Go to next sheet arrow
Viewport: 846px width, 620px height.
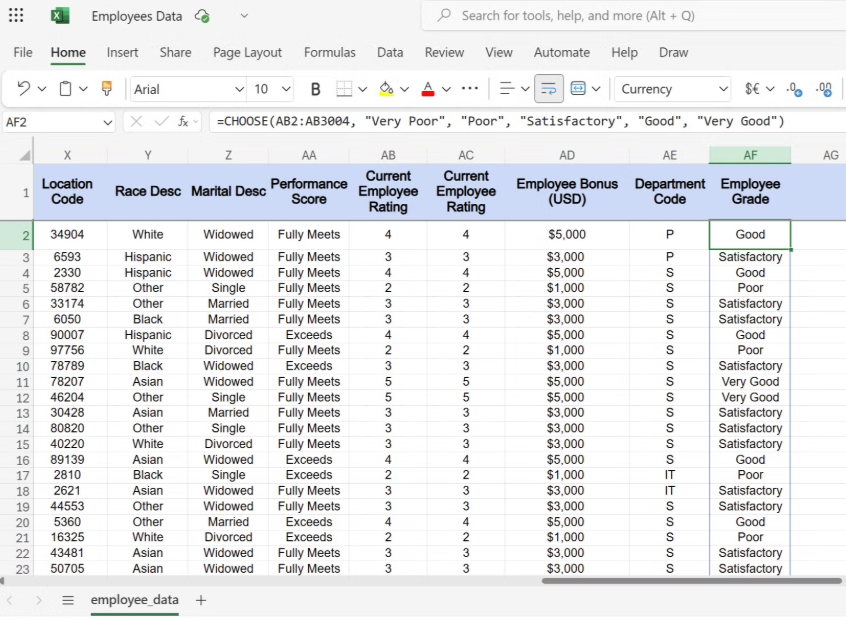(38, 600)
